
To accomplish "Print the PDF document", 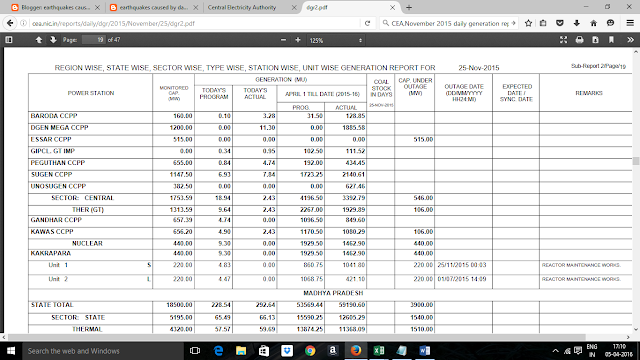I will pos(579,40).
